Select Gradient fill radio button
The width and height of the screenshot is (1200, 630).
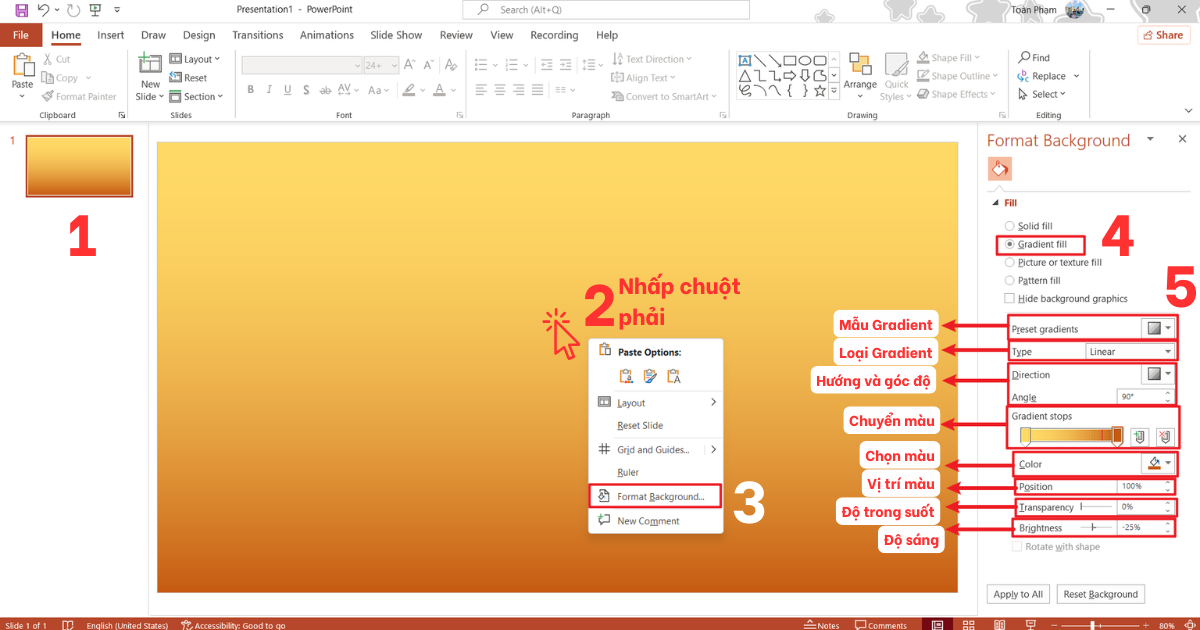click(x=1009, y=244)
